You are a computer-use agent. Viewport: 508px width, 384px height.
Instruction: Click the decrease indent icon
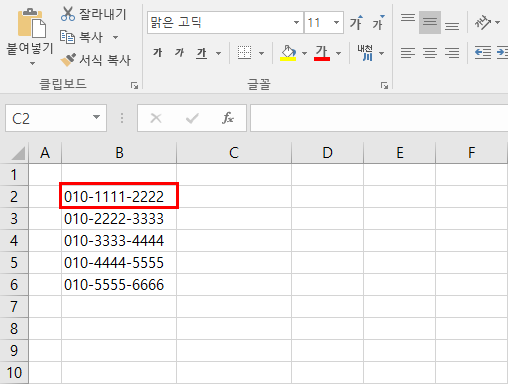coord(483,53)
